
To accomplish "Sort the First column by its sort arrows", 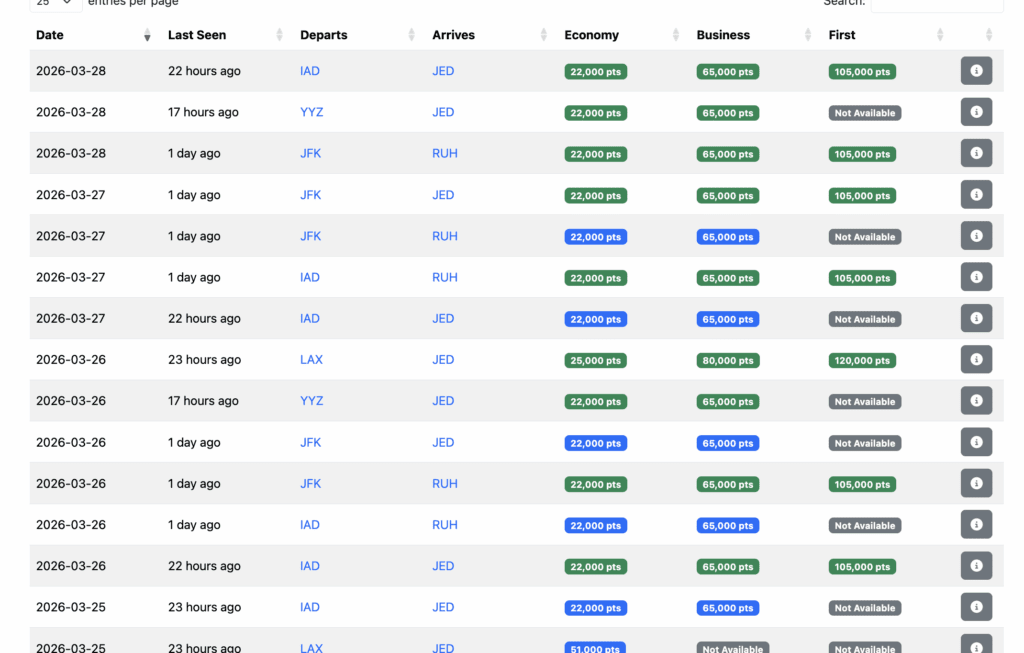I will tap(939, 34).
